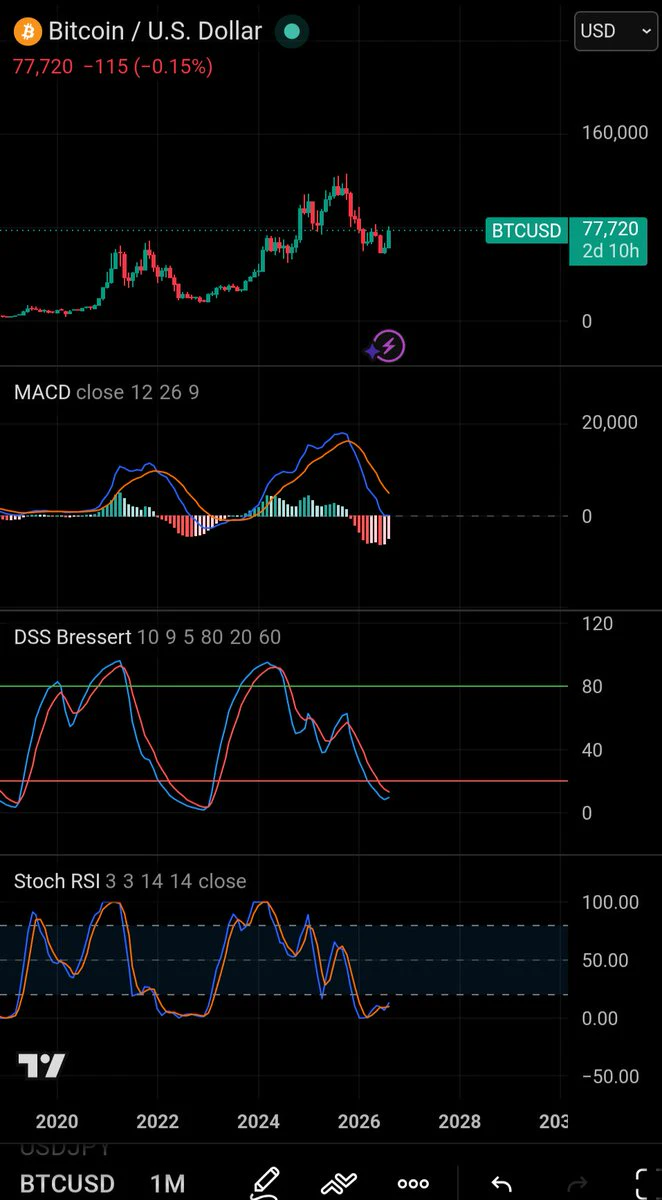The width and height of the screenshot is (662, 1200).
Task: Select the MACD indicator legend
Action: pyautogui.click(x=106, y=392)
